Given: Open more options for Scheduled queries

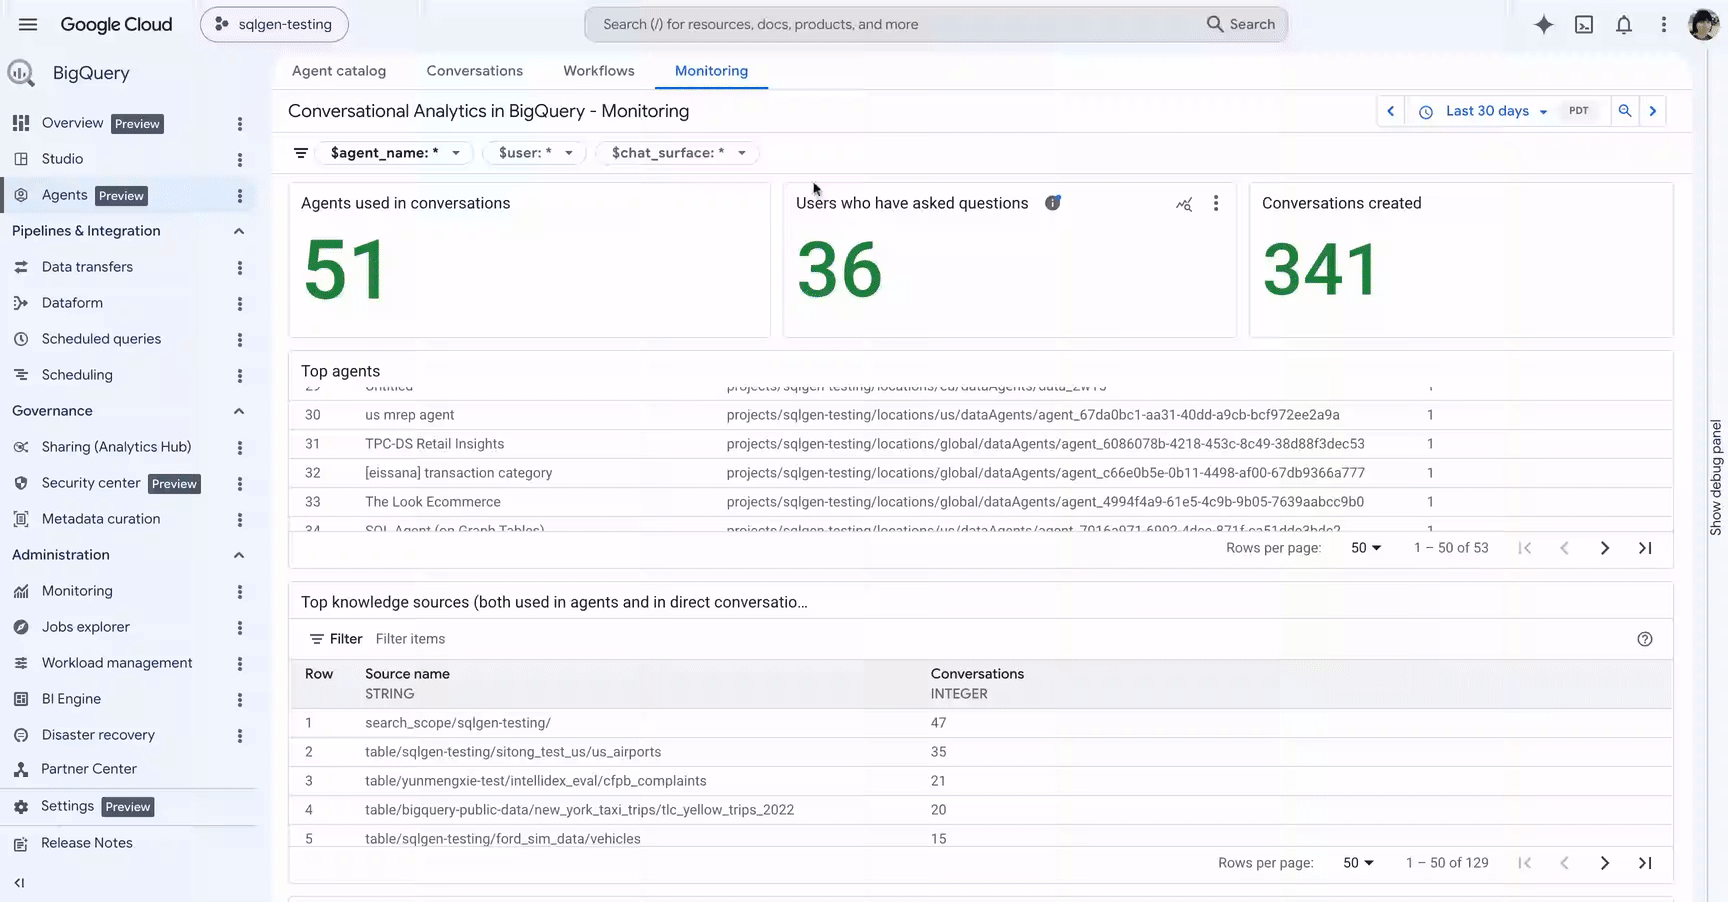Looking at the screenshot, I should [240, 339].
